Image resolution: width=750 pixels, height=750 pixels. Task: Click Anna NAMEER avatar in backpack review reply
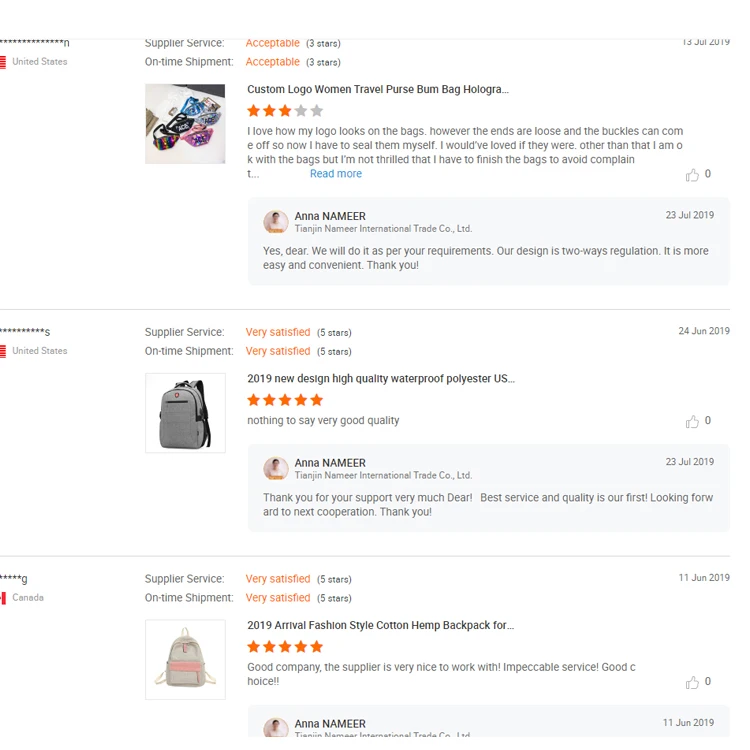276,469
